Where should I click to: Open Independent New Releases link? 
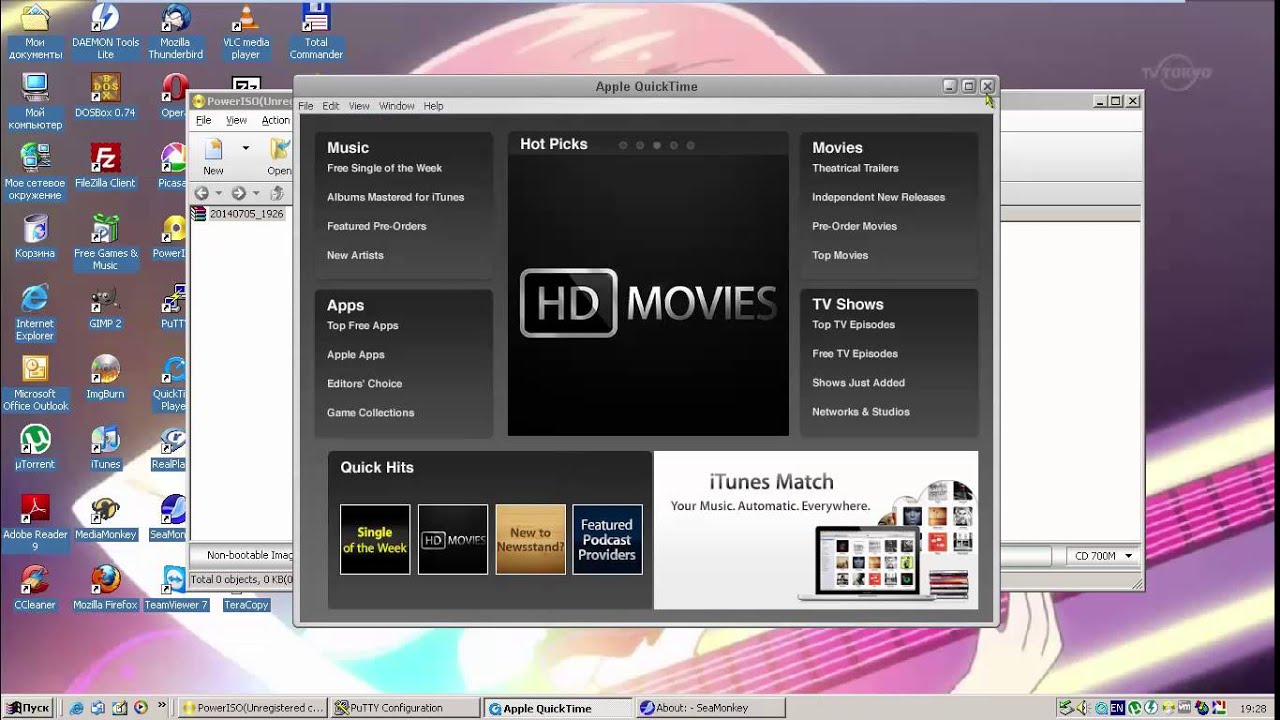(878, 197)
